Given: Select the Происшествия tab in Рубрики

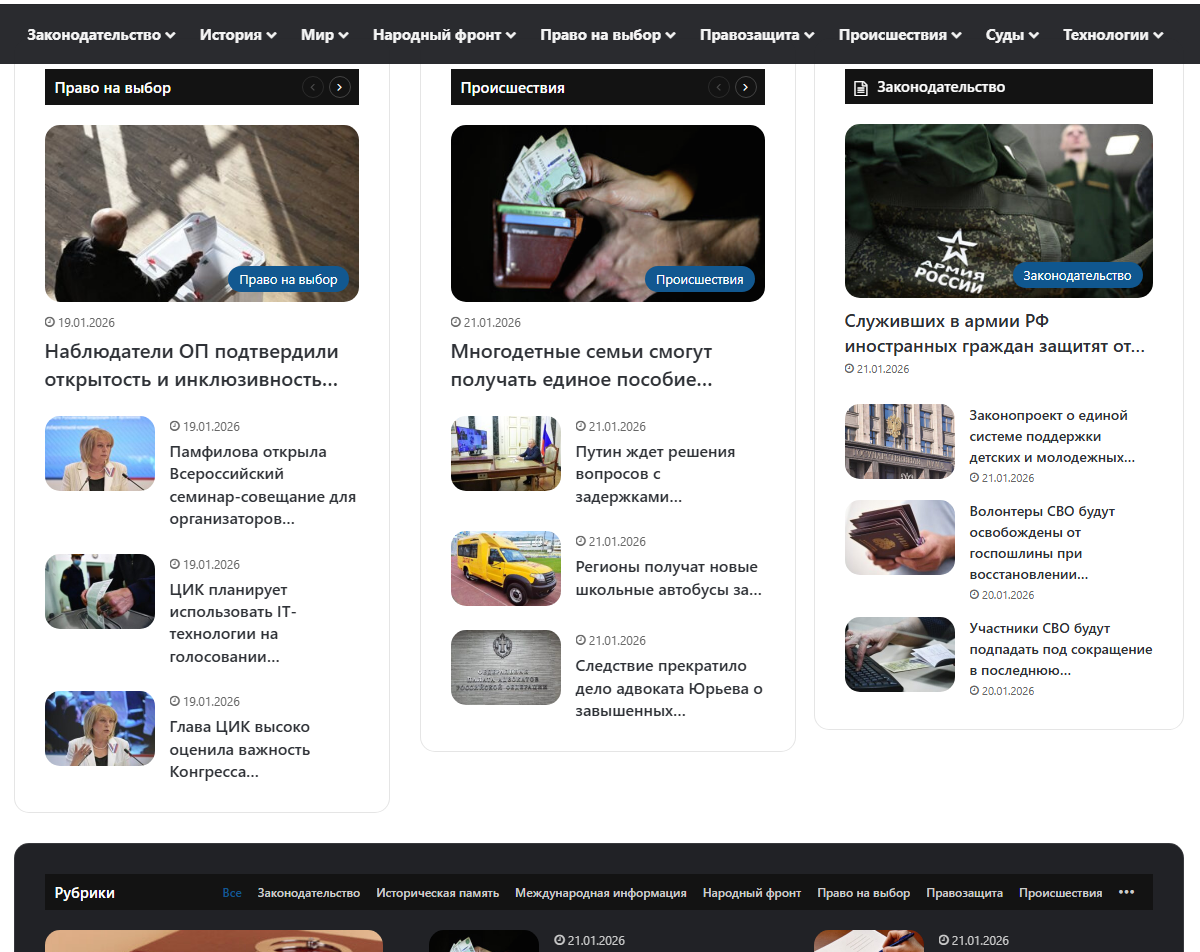Looking at the screenshot, I should [x=1061, y=893].
